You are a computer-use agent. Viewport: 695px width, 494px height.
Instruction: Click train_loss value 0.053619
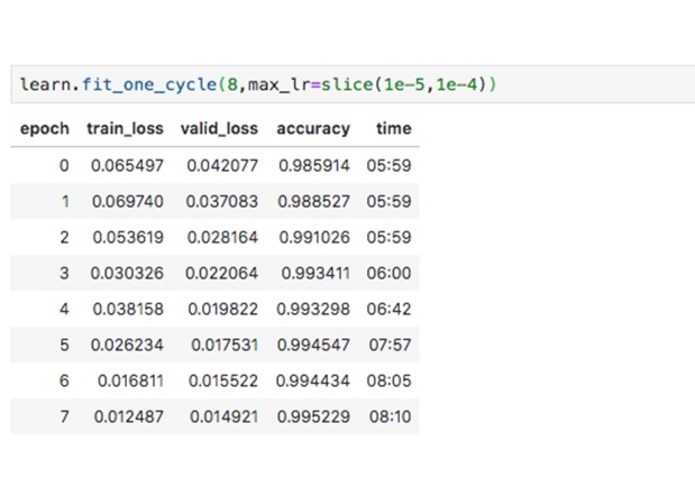point(128,237)
